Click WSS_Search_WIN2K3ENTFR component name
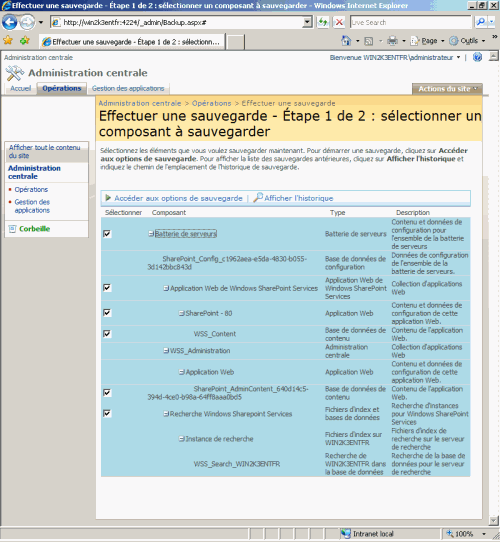 (237, 464)
